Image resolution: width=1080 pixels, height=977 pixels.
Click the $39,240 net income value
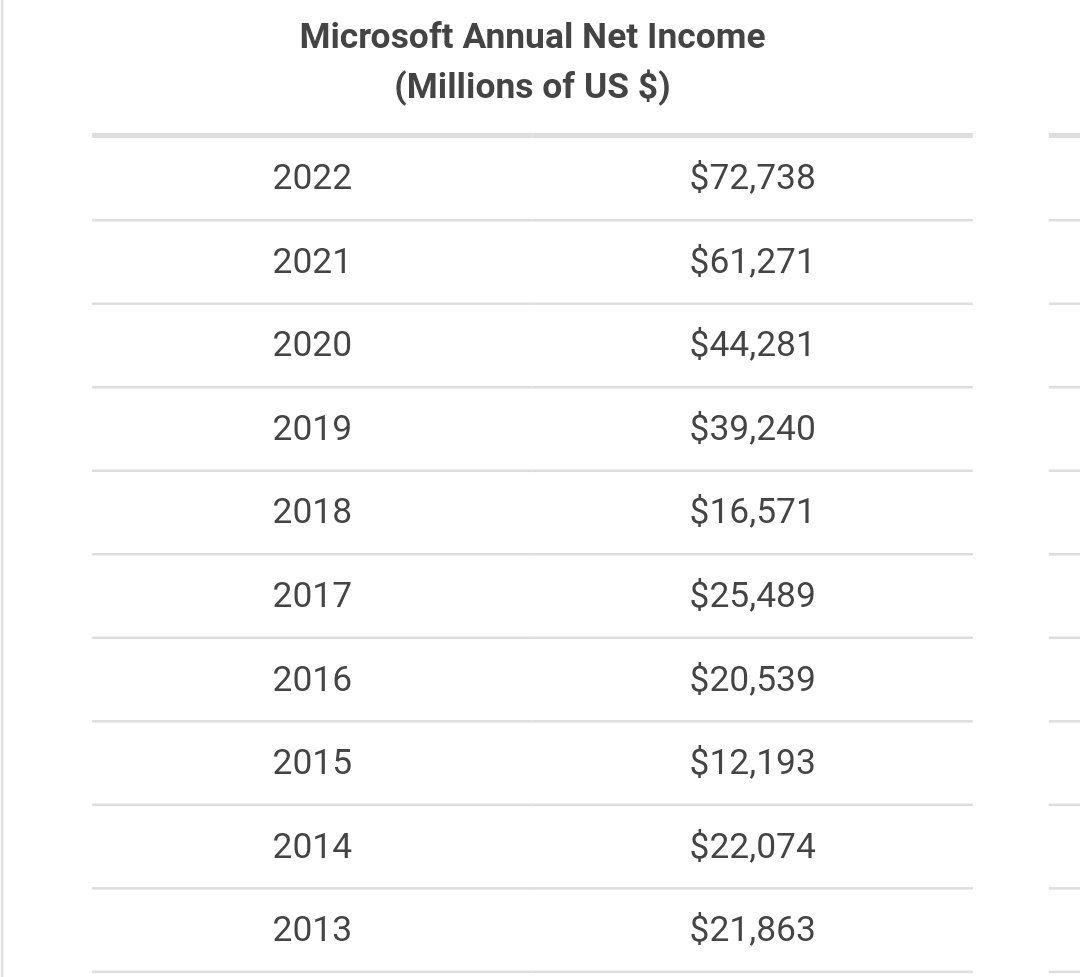[x=752, y=429]
